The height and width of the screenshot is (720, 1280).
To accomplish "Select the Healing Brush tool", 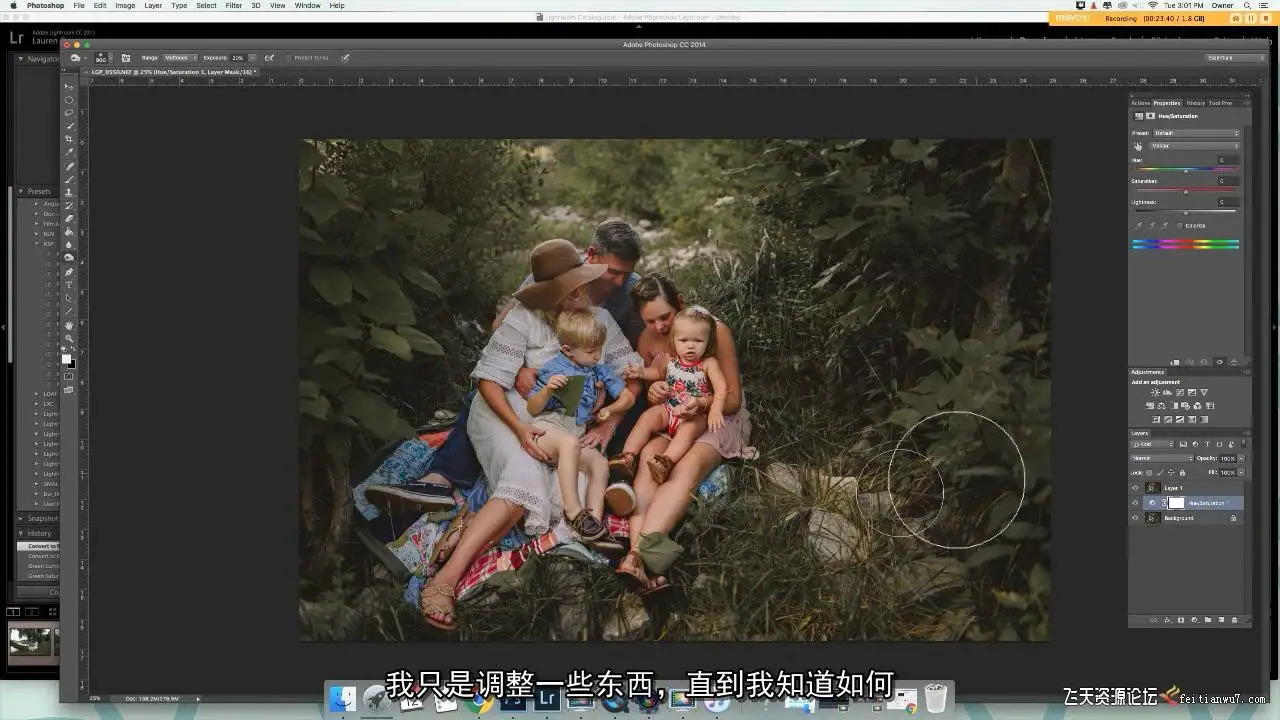I will pos(69,165).
